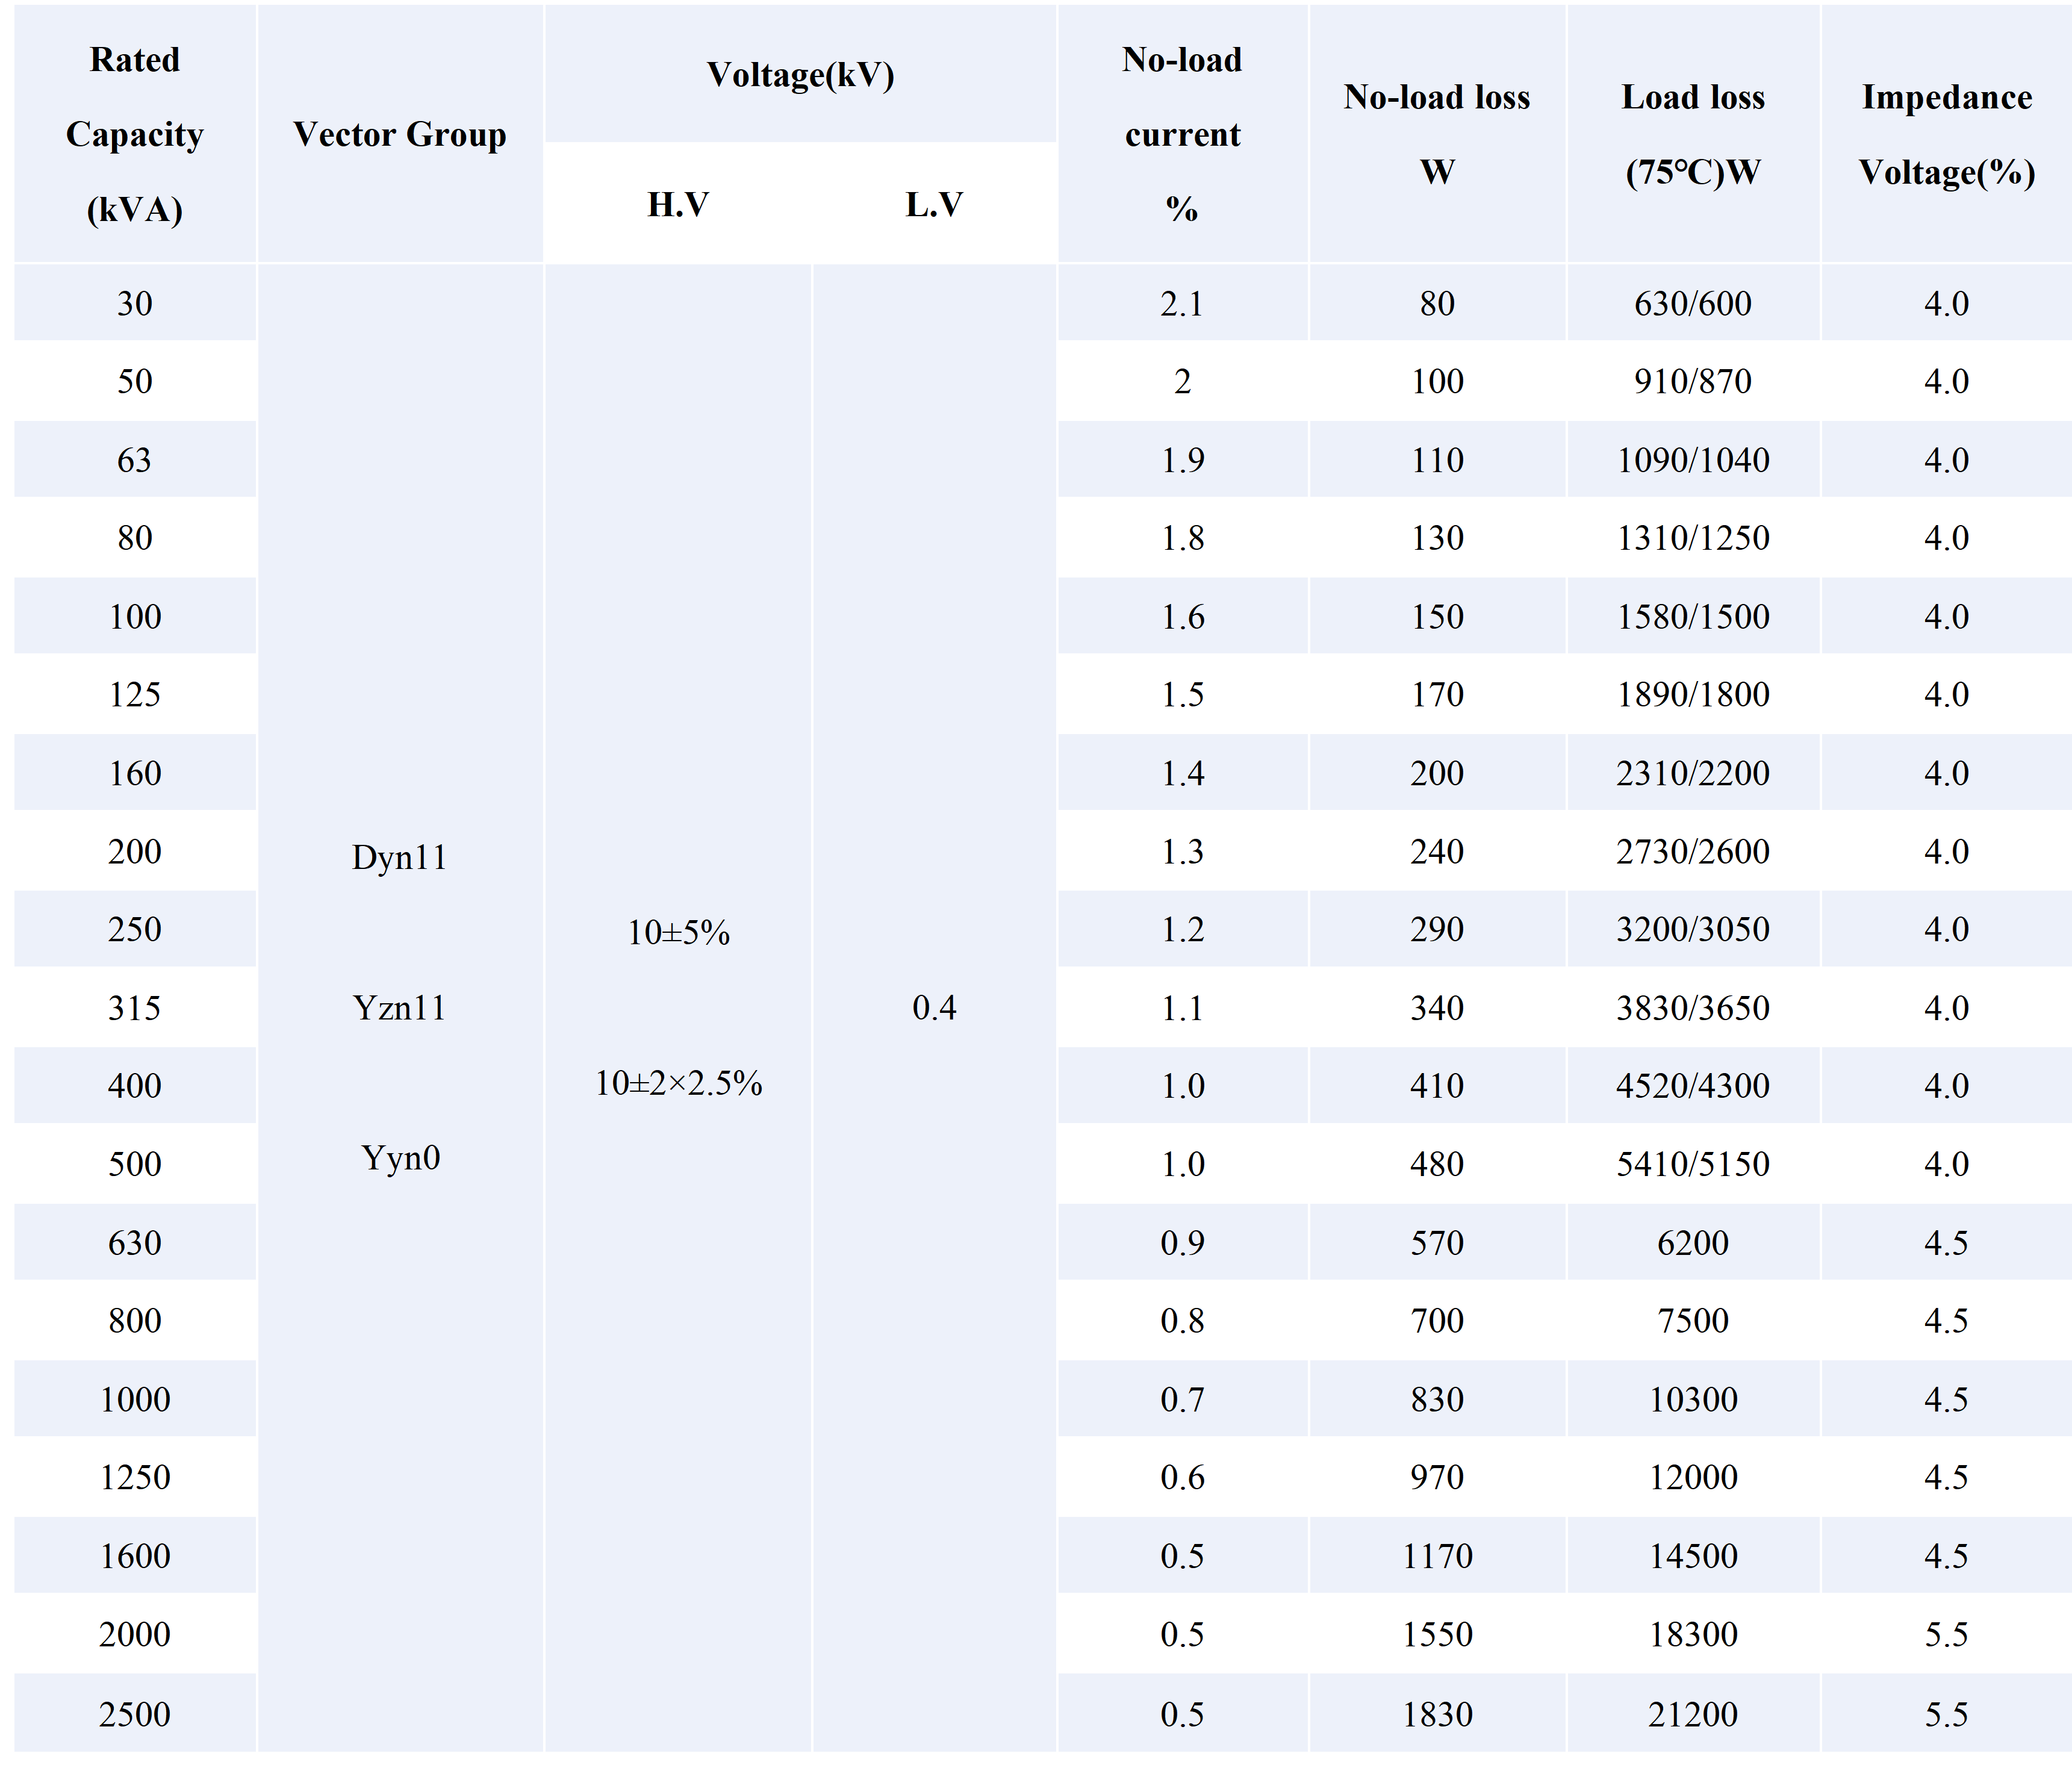Select the 315 kVA capacity cell
2072x1768 pixels.
[x=135, y=1008]
